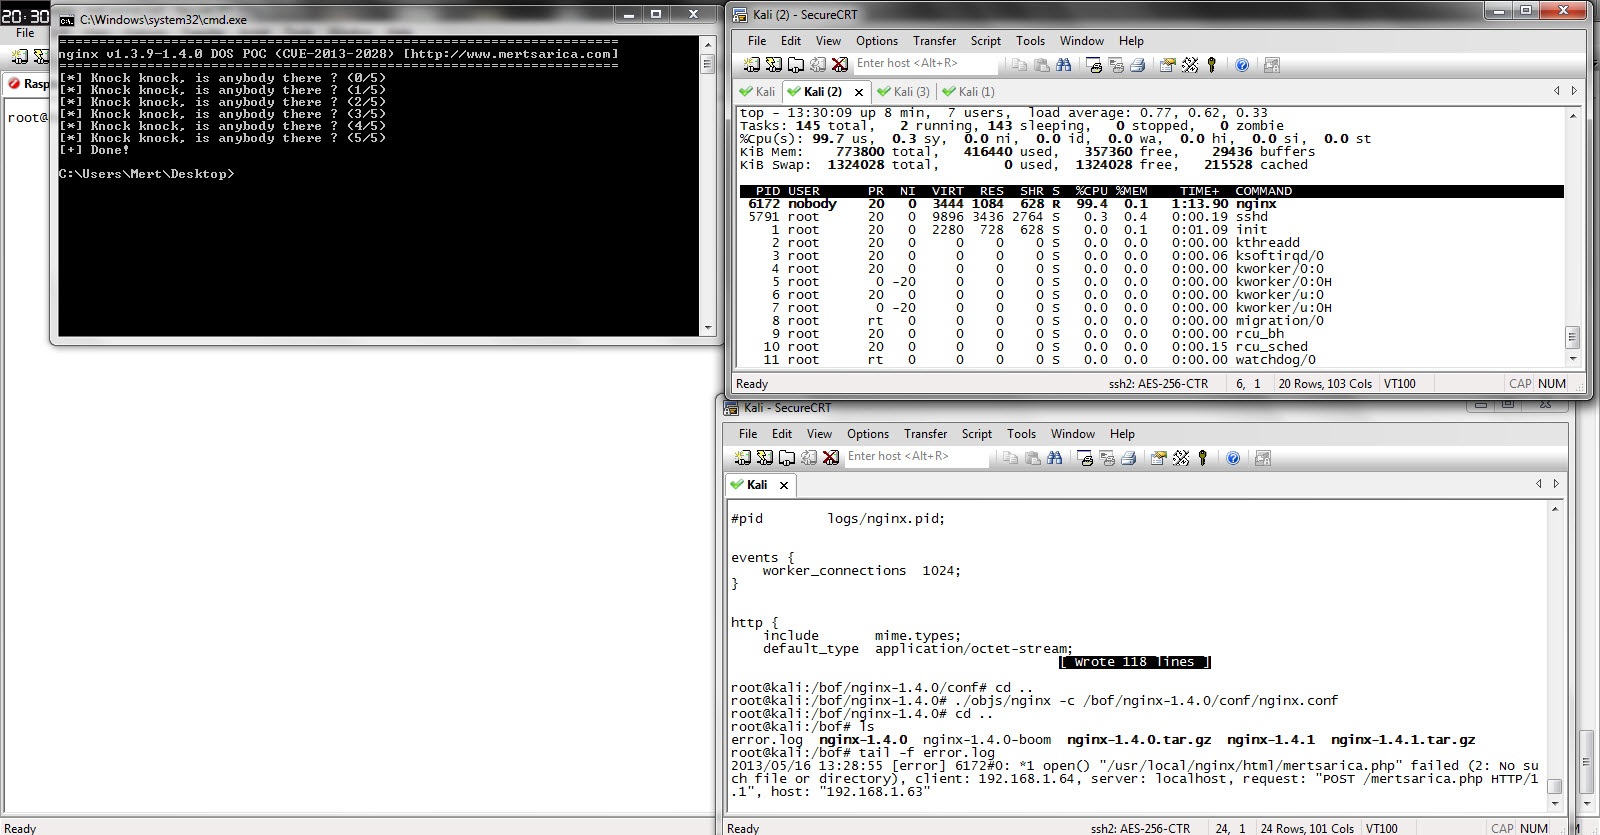Click the Copy icon in Kali (2) toolbar
The image size is (1600, 835).
pyautogui.click(x=1019, y=64)
